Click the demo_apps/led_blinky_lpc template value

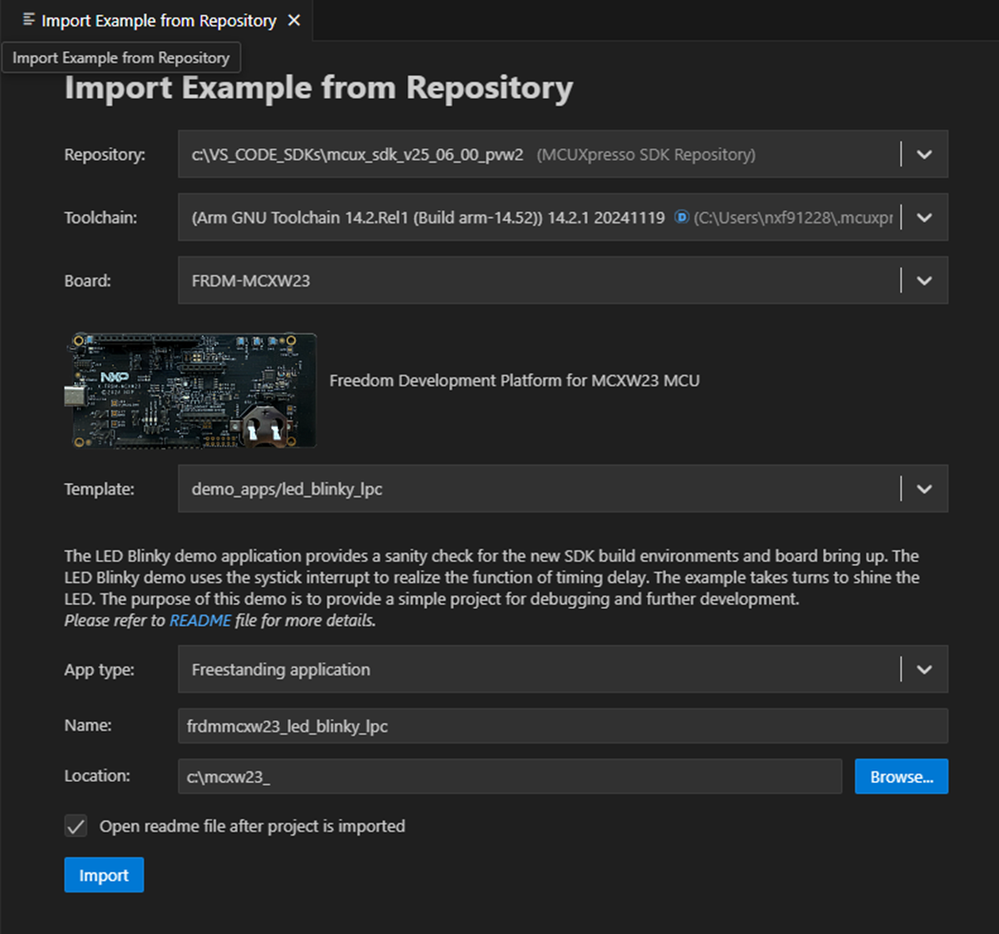point(287,490)
